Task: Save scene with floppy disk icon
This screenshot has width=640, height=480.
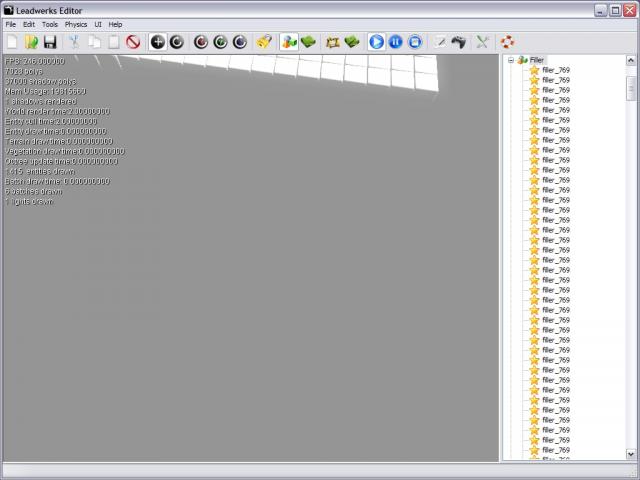Action: [x=50, y=42]
